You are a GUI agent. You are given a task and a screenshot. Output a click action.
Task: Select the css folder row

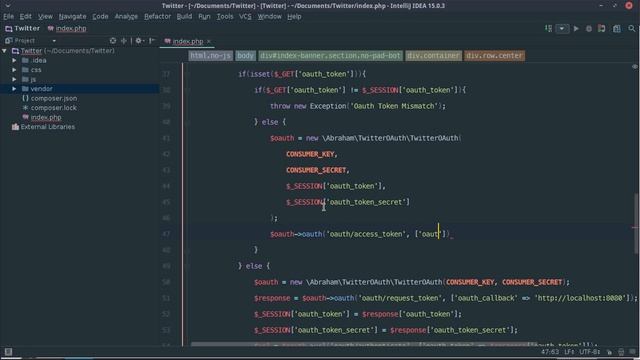tap(80, 70)
